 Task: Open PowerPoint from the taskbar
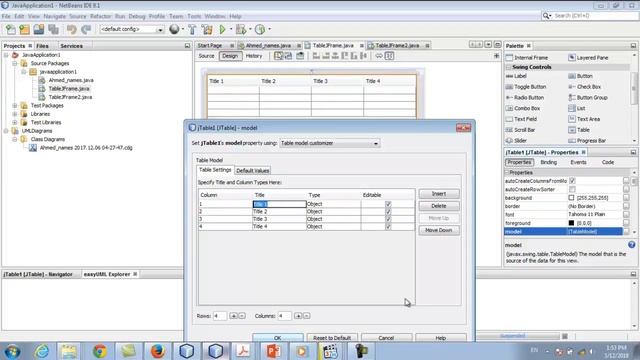pos(273,351)
